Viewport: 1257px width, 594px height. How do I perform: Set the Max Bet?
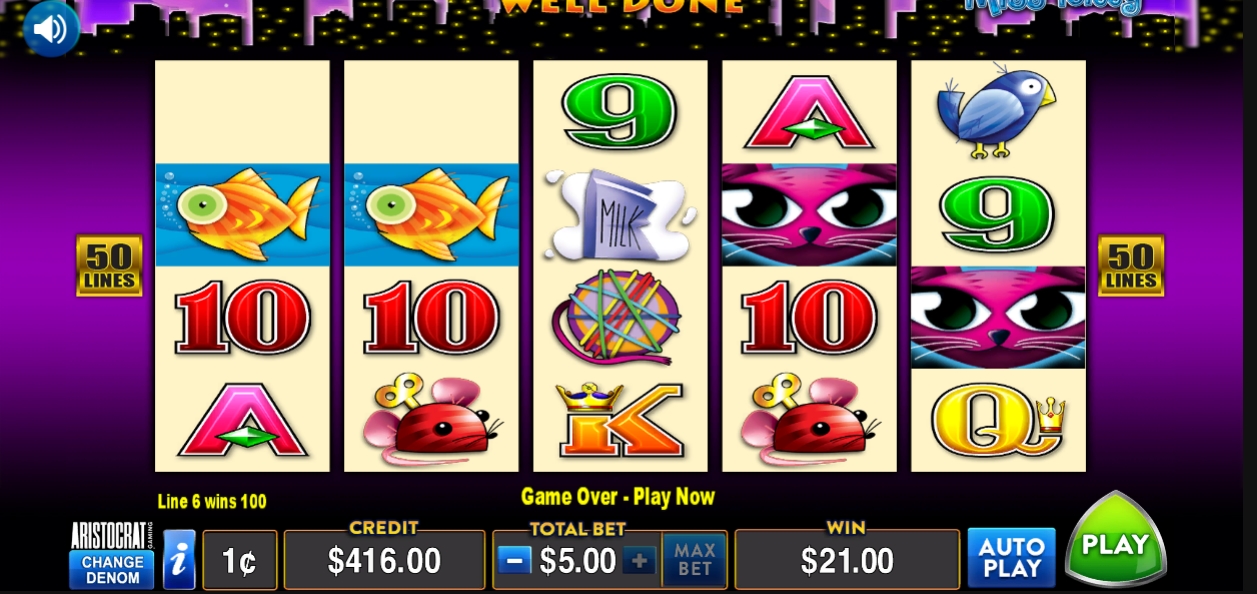(x=694, y=560)
